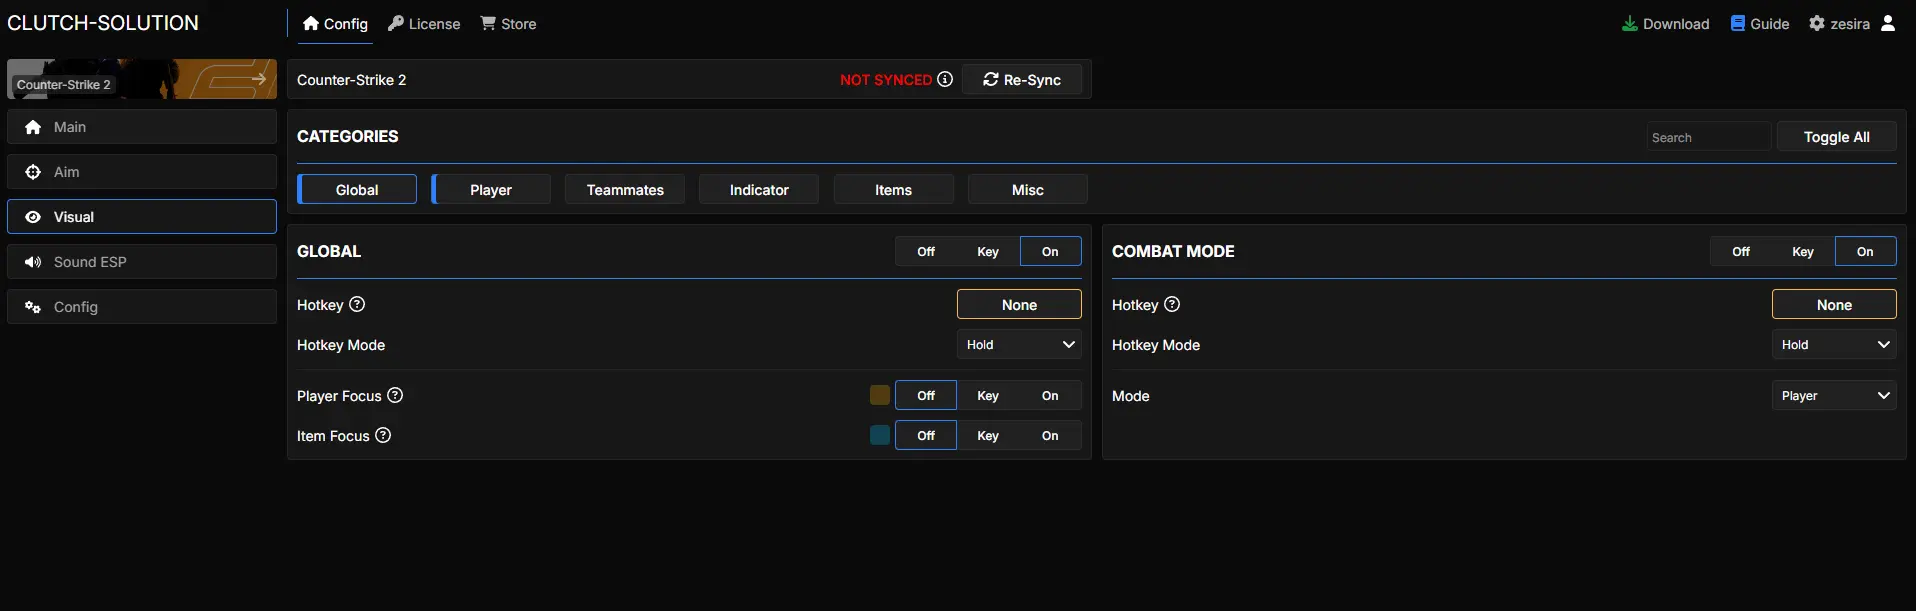Click the NOT SYNCED info icon
This screenshot has width=1916, height=611.
(945, 79)
